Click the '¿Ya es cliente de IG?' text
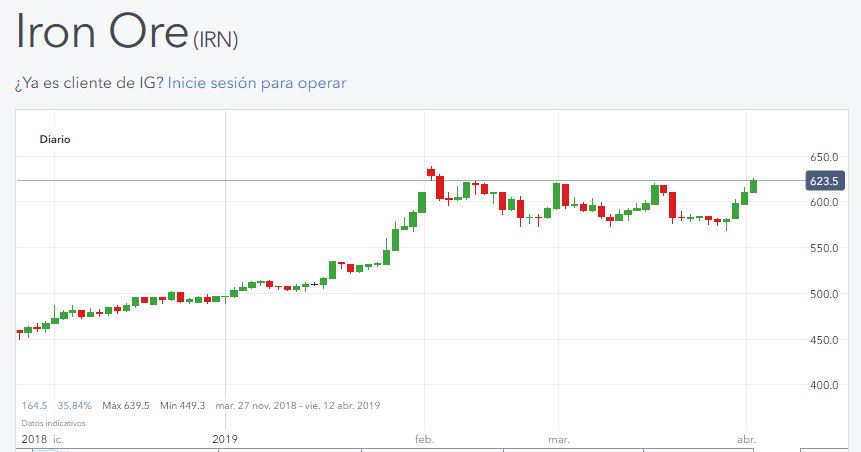The height and width of the screenshot is (452, 861). tap(89, 83)
